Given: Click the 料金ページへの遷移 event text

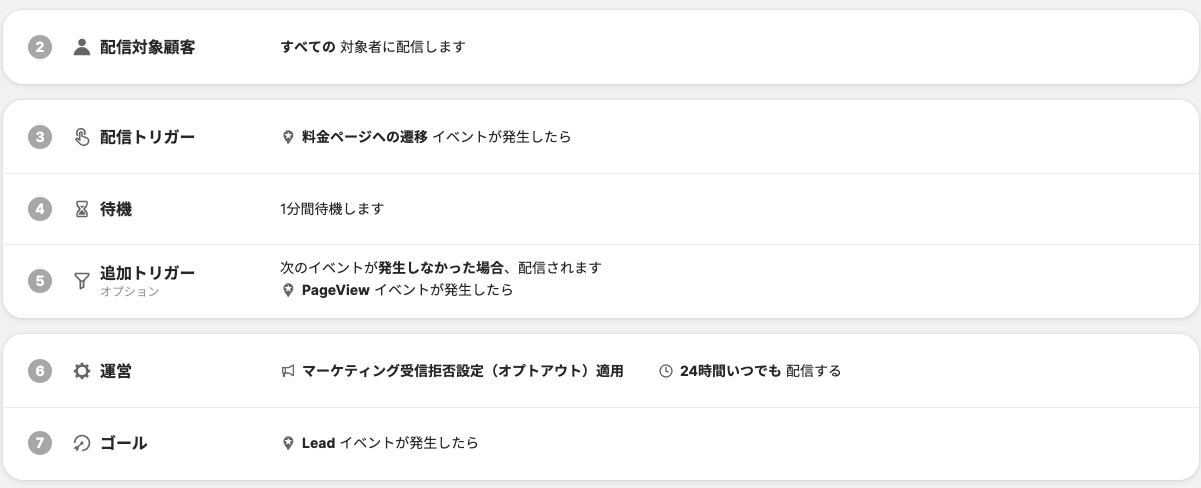Looking at the screenshot, I should 364,137.
